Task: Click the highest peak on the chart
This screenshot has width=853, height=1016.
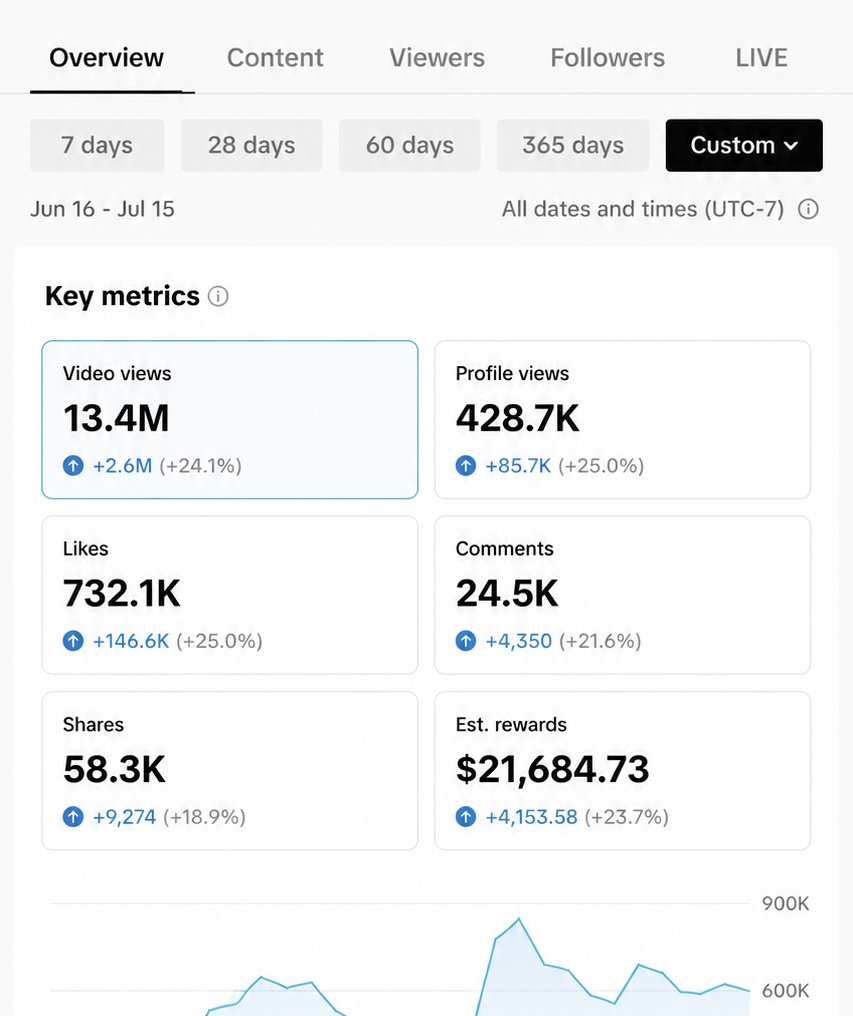Action: pos(519,919)
